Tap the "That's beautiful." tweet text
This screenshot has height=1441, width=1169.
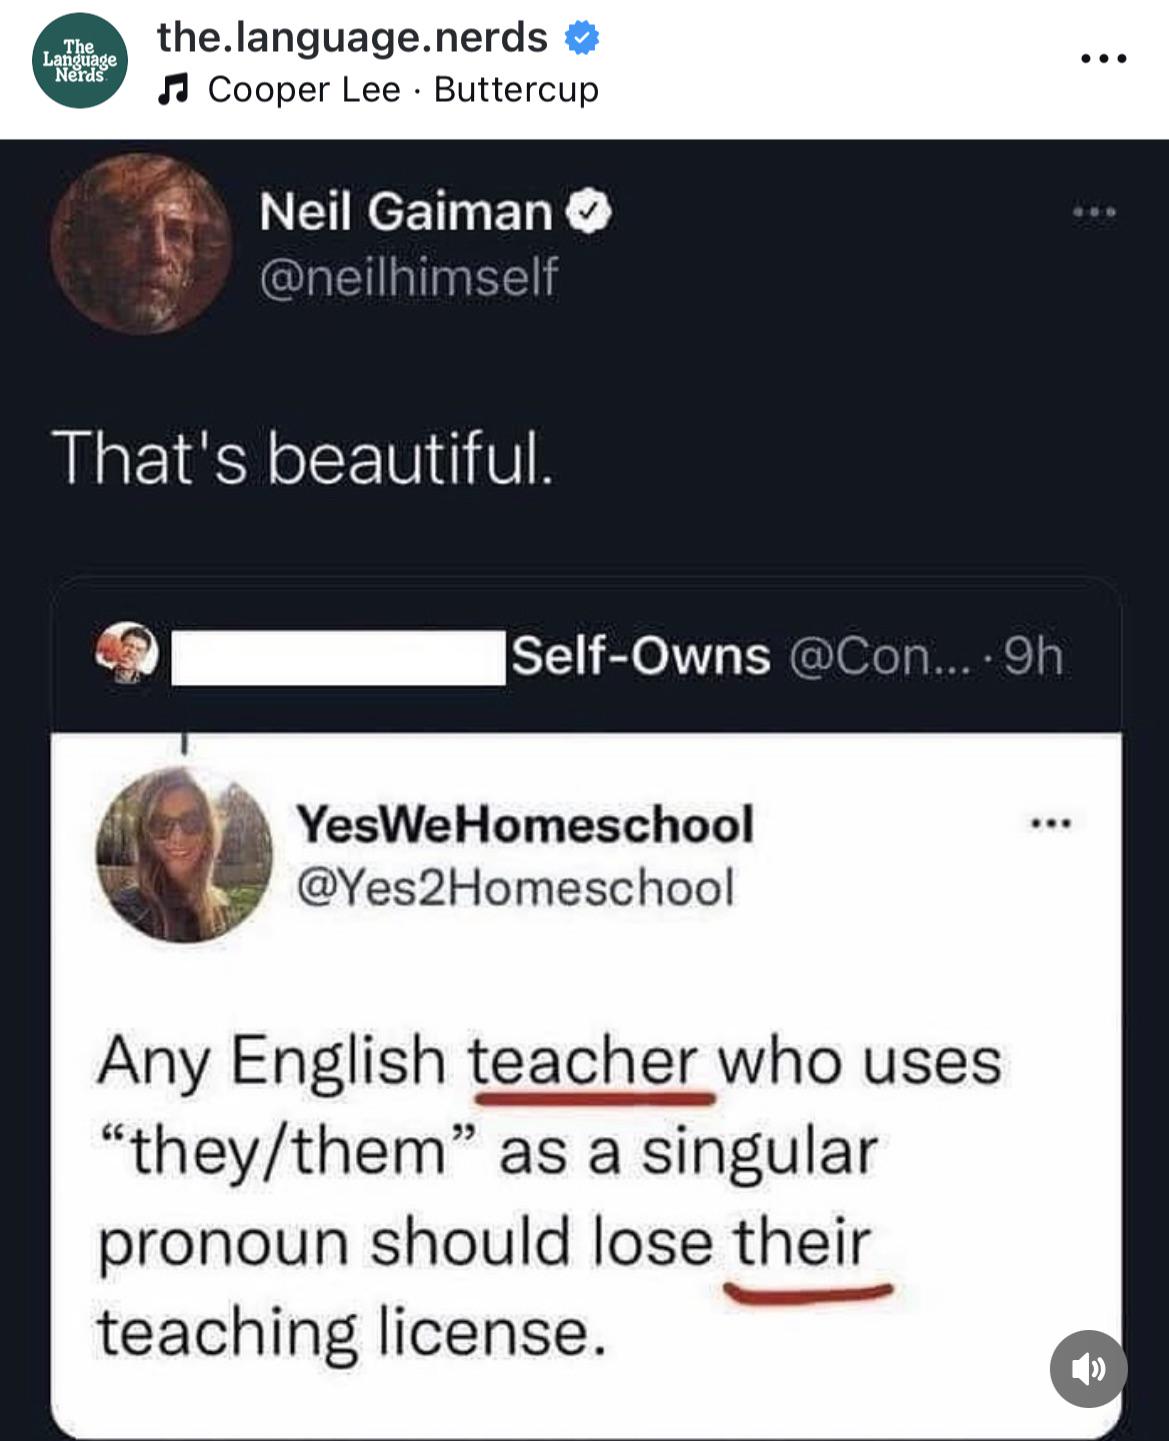click(x=304, y=458)
